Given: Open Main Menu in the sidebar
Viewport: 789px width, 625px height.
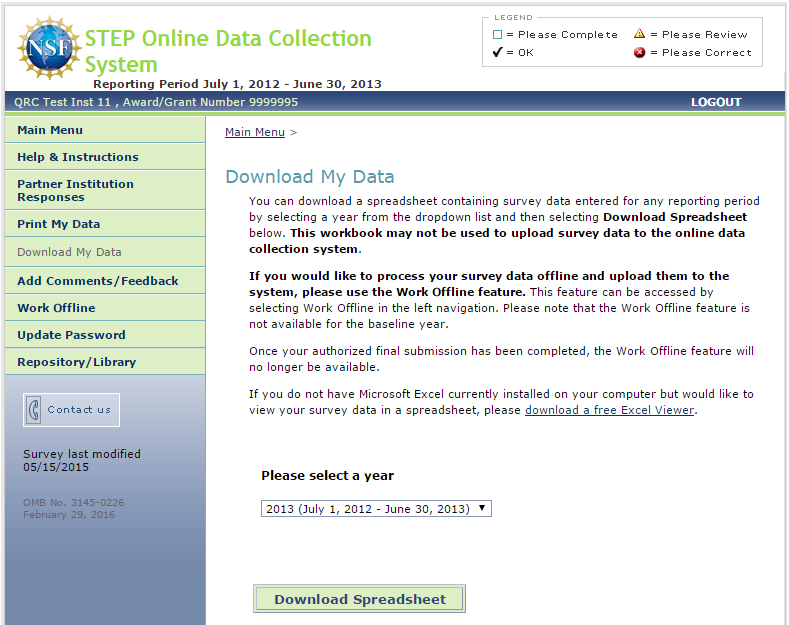Looking at the screenshot, I should point(50,130).
